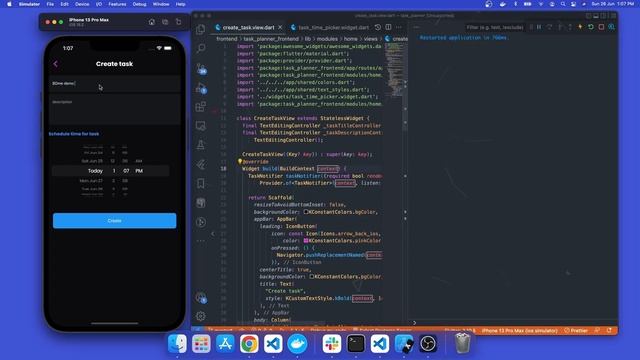Screen dimensions: 640x360
Task: Click the lightbulb code action icon
Action: click(x=240, y=162)
